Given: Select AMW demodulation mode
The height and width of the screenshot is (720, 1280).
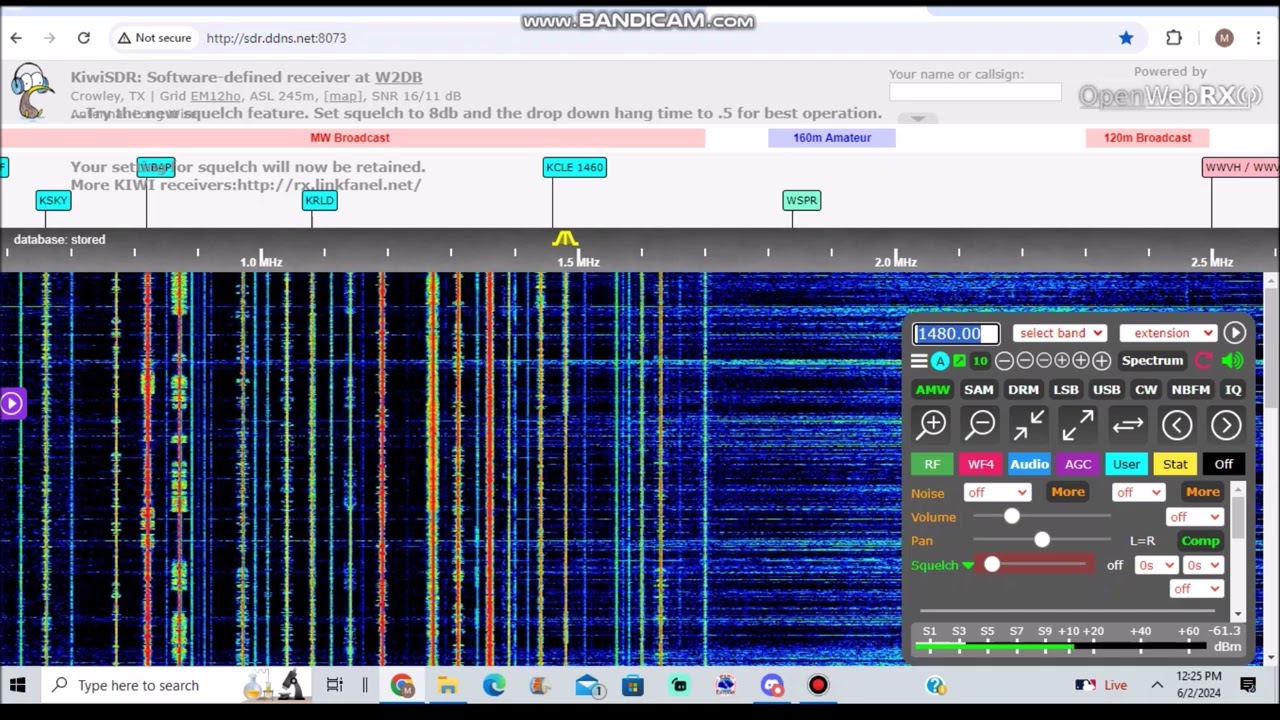Looking at the screenshot, I should coord(932,390).
